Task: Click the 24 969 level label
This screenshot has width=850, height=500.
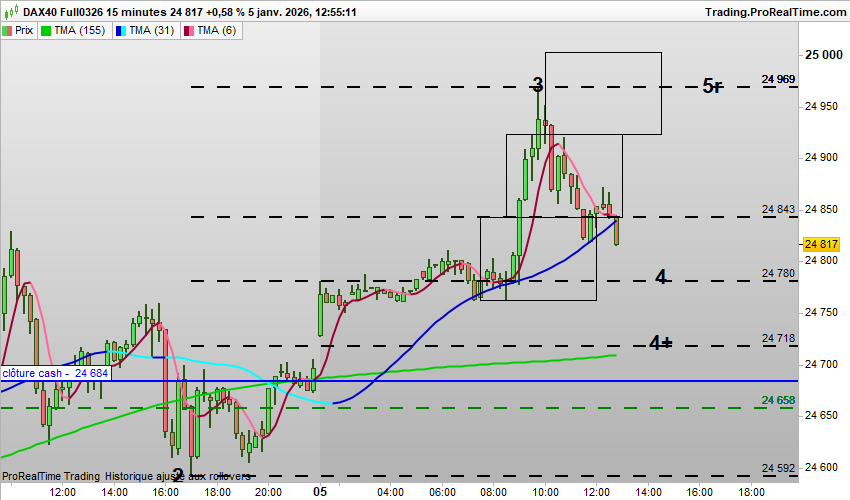Action: click(778, 79)
